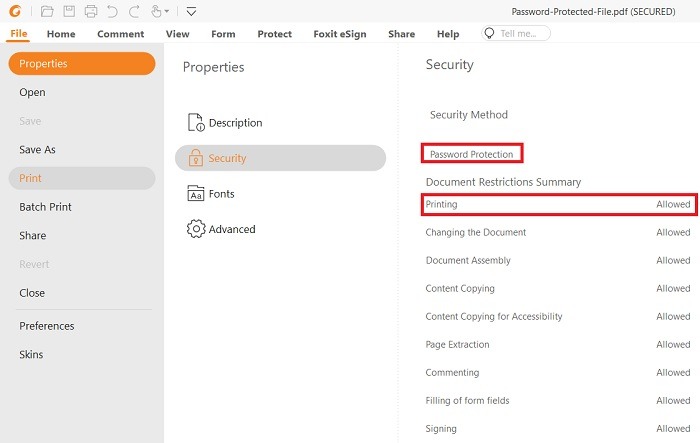Click the Commenting restriction label
The image size is (700, 443).
[x=452, y=372]
